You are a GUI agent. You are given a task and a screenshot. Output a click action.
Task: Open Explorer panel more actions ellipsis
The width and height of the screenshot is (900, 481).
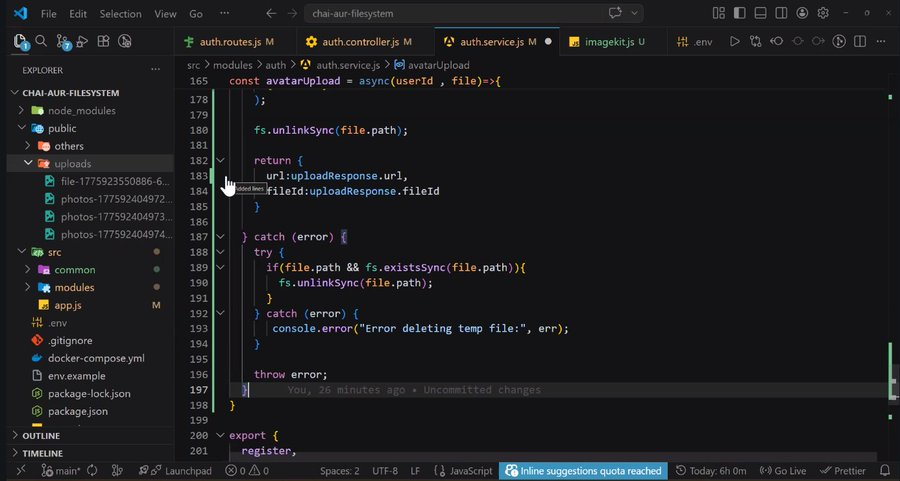[x=156, y=69]
